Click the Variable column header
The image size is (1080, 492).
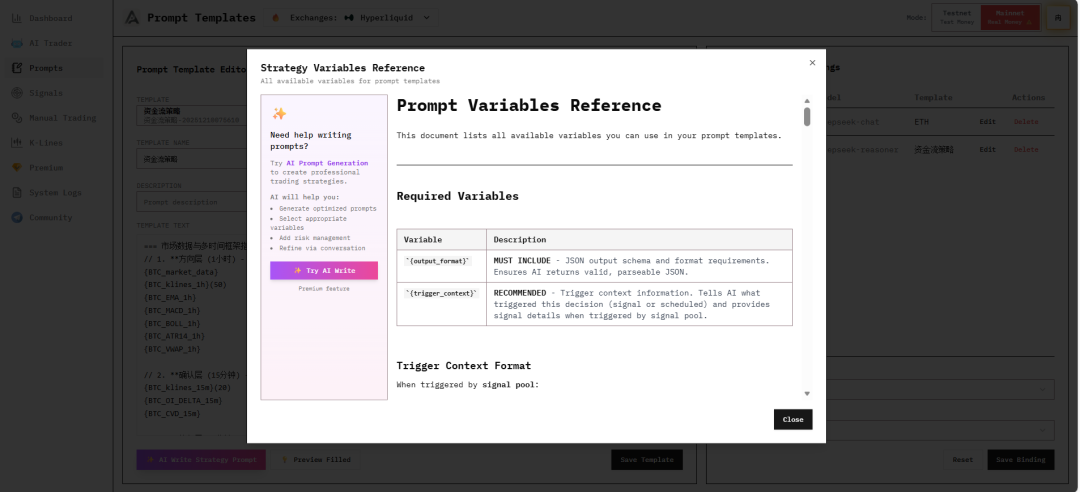tap(442, 240)
